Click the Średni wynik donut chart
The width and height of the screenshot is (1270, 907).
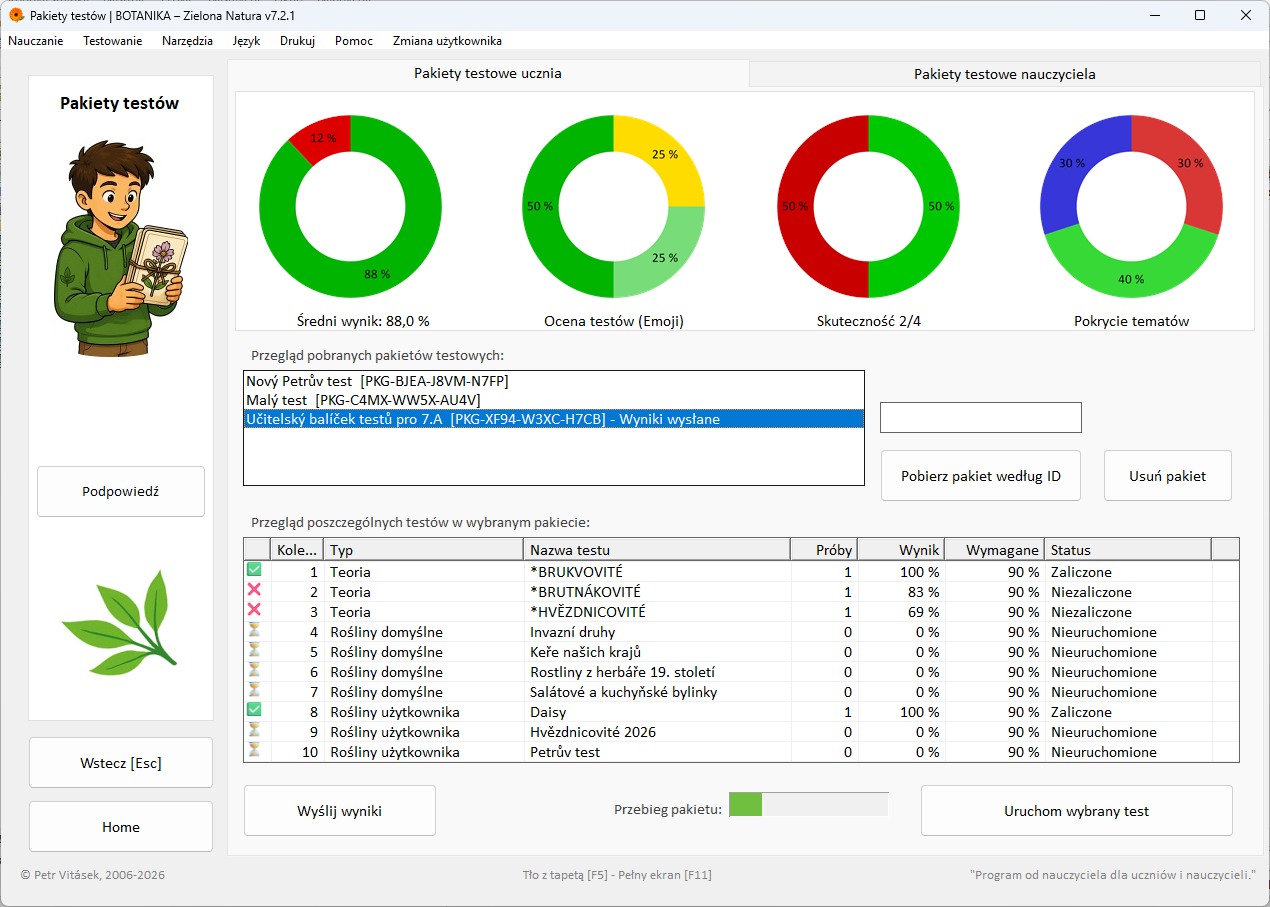(350, 206)
